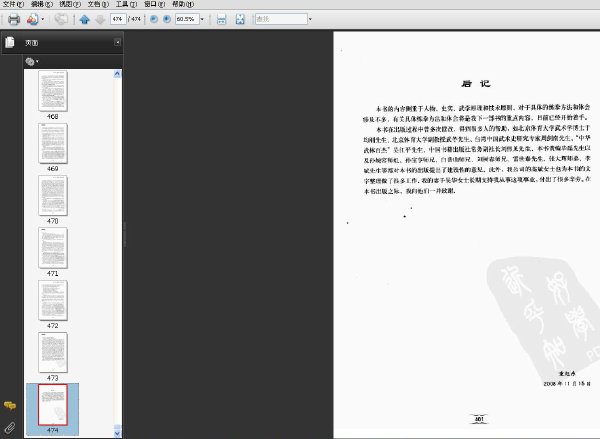Go to the previous page with the blue up arrow
This screenshot has width=600, height=439.
point(85,19)
